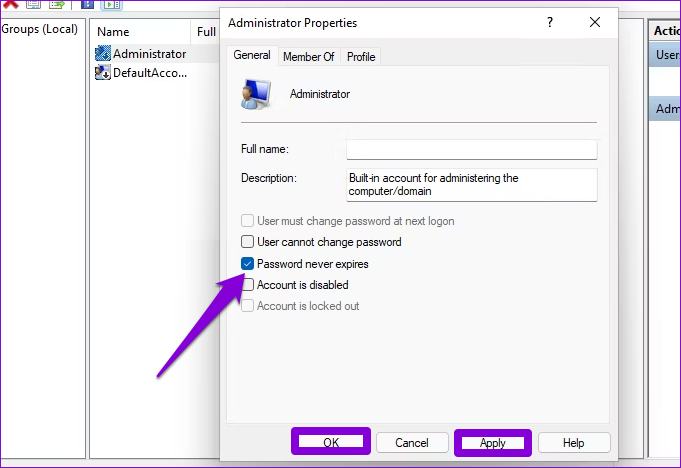Click the Export List toolbar icon
This screenshot has width=681, height=468.
point(56,4)
